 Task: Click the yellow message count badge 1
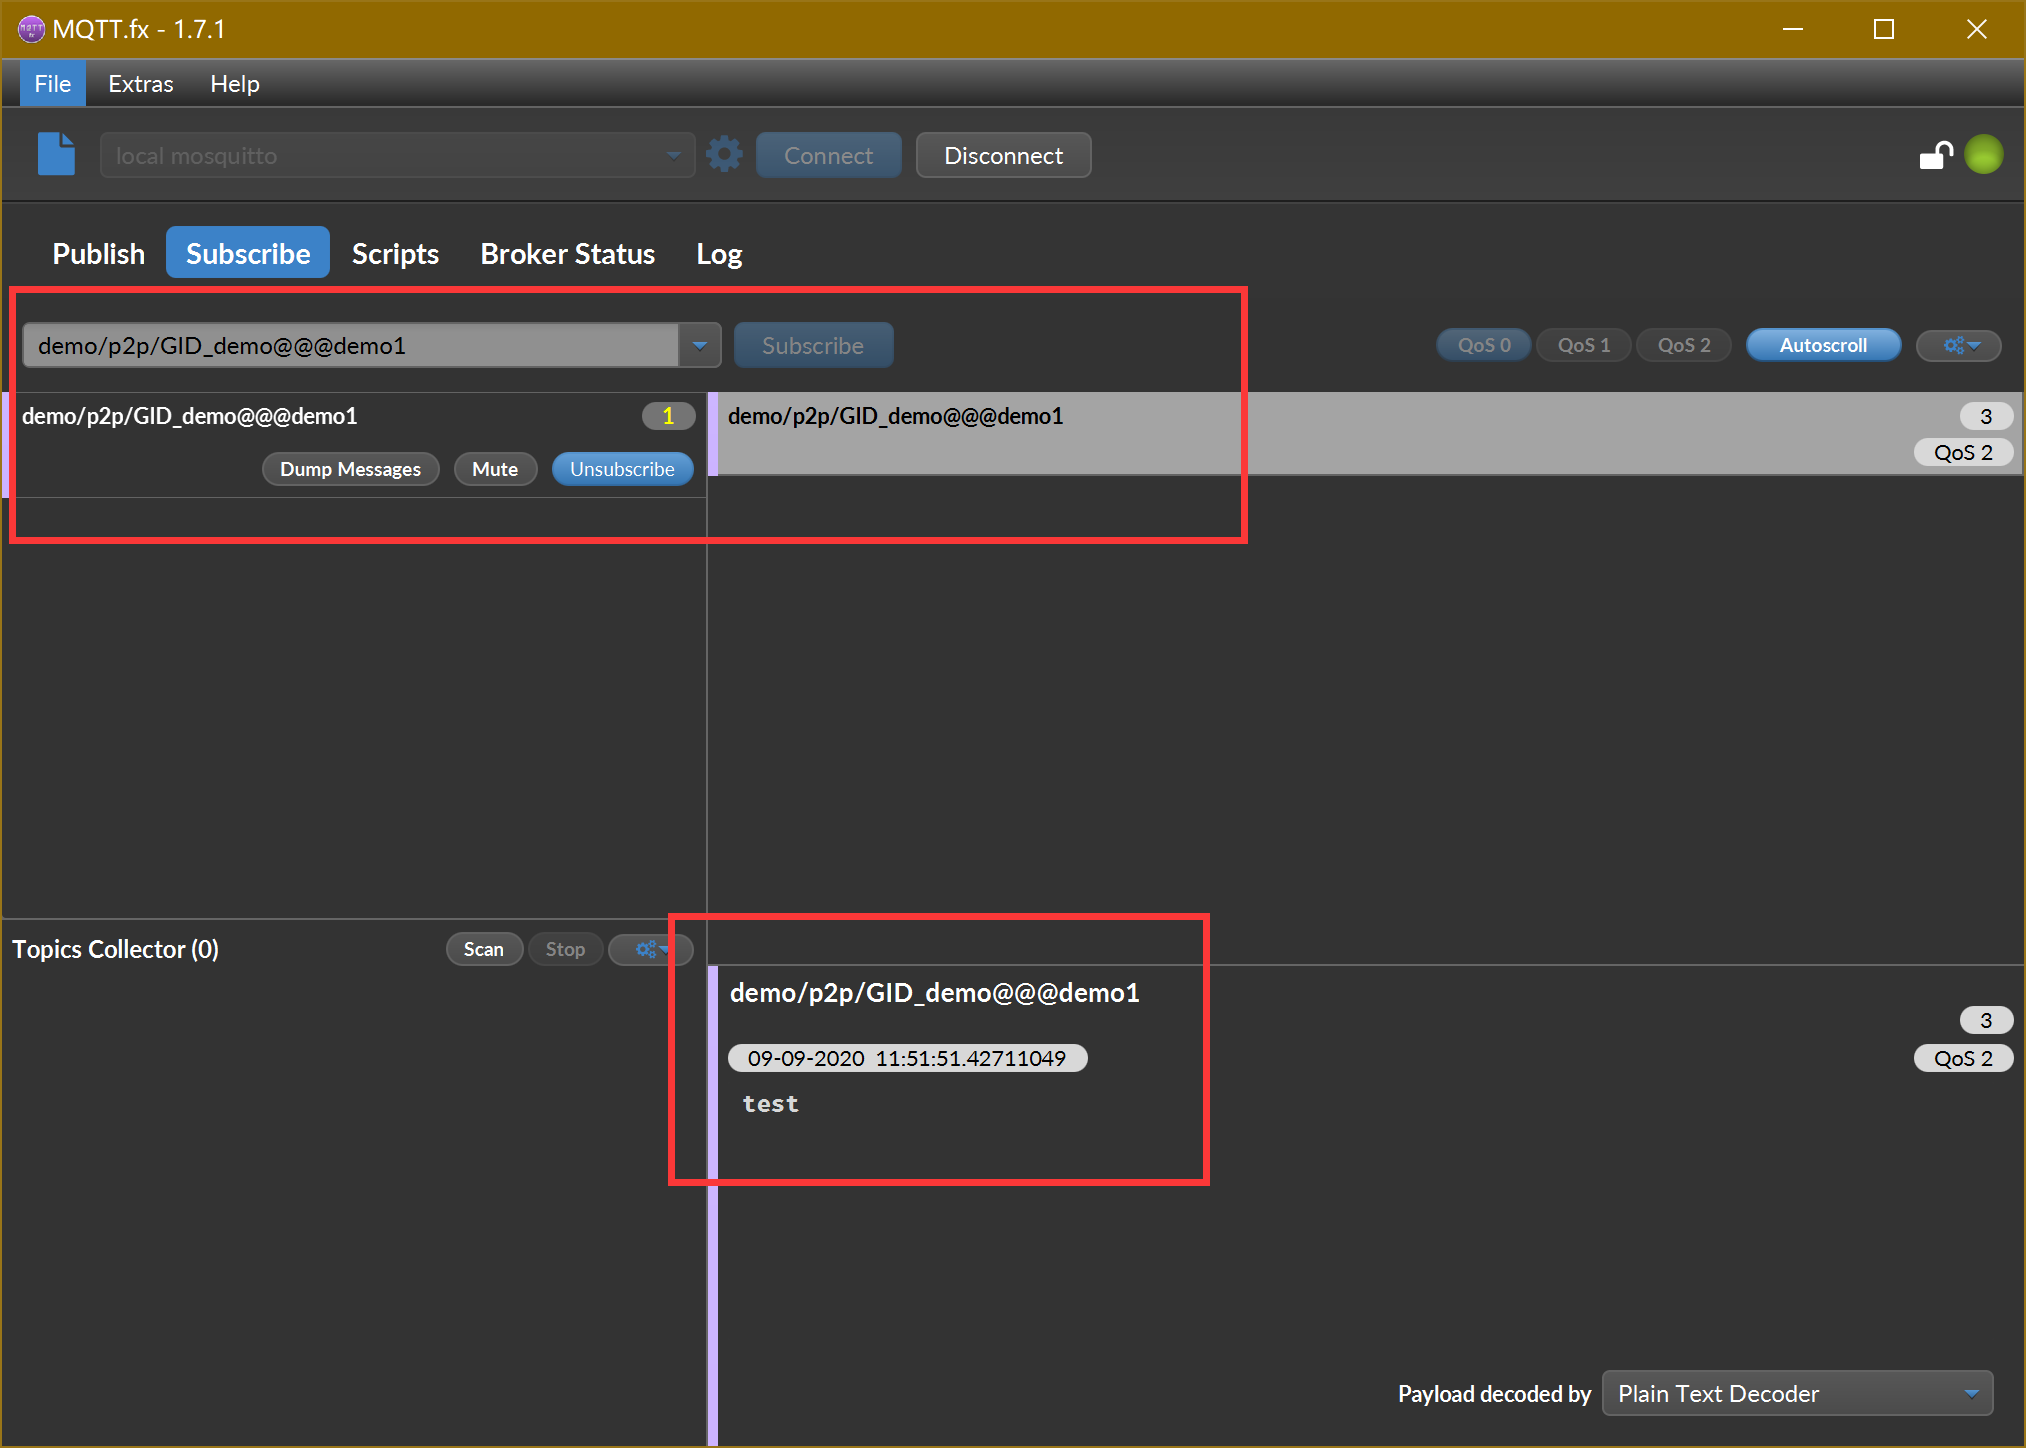click(x=668, y=416)
